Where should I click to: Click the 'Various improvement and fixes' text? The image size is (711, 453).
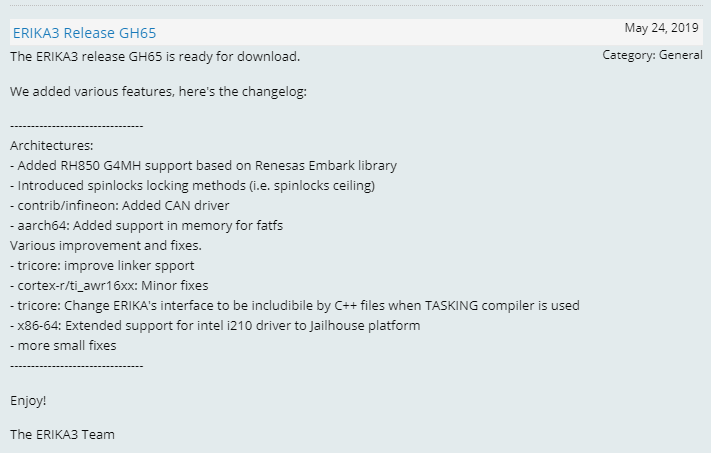coord(106,246)
